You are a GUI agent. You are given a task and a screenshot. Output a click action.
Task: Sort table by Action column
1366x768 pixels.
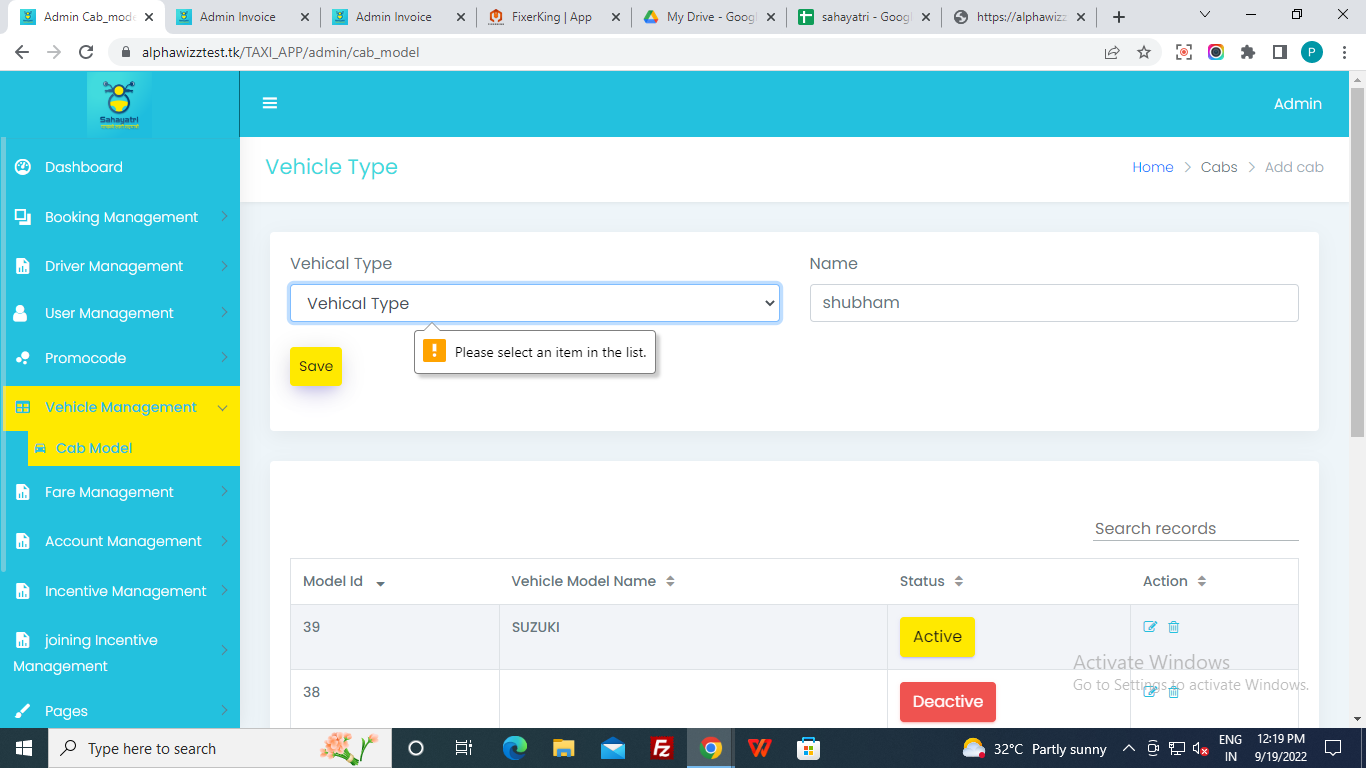[1214, 581]
